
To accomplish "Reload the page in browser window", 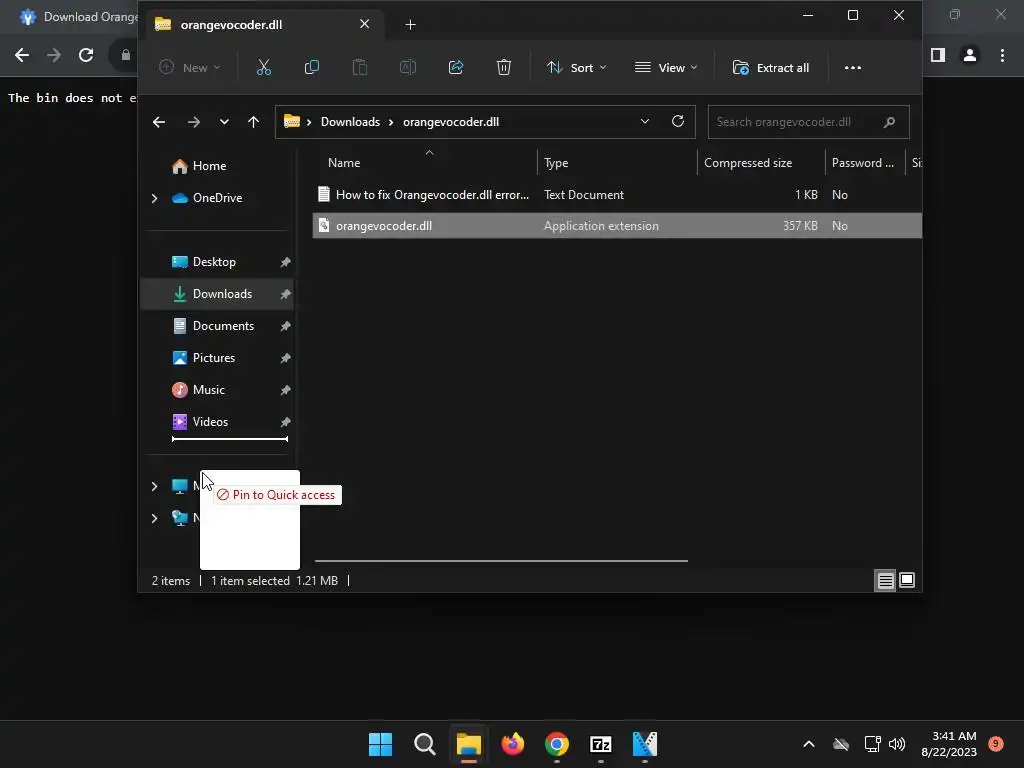I will tap(86, 55).
